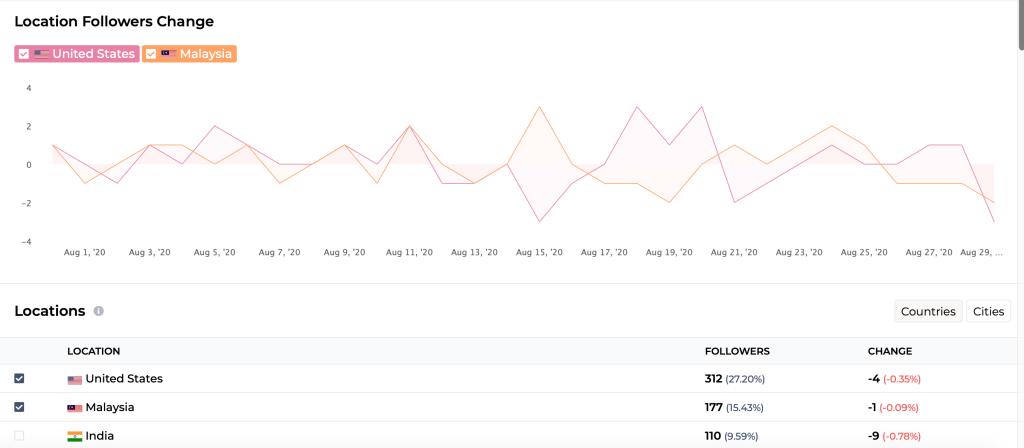Image resolution: width=1024 pixels, height=448 pixels.
Task: Click the Malaysia flag in table row
Action: click(x=74, y=408)
